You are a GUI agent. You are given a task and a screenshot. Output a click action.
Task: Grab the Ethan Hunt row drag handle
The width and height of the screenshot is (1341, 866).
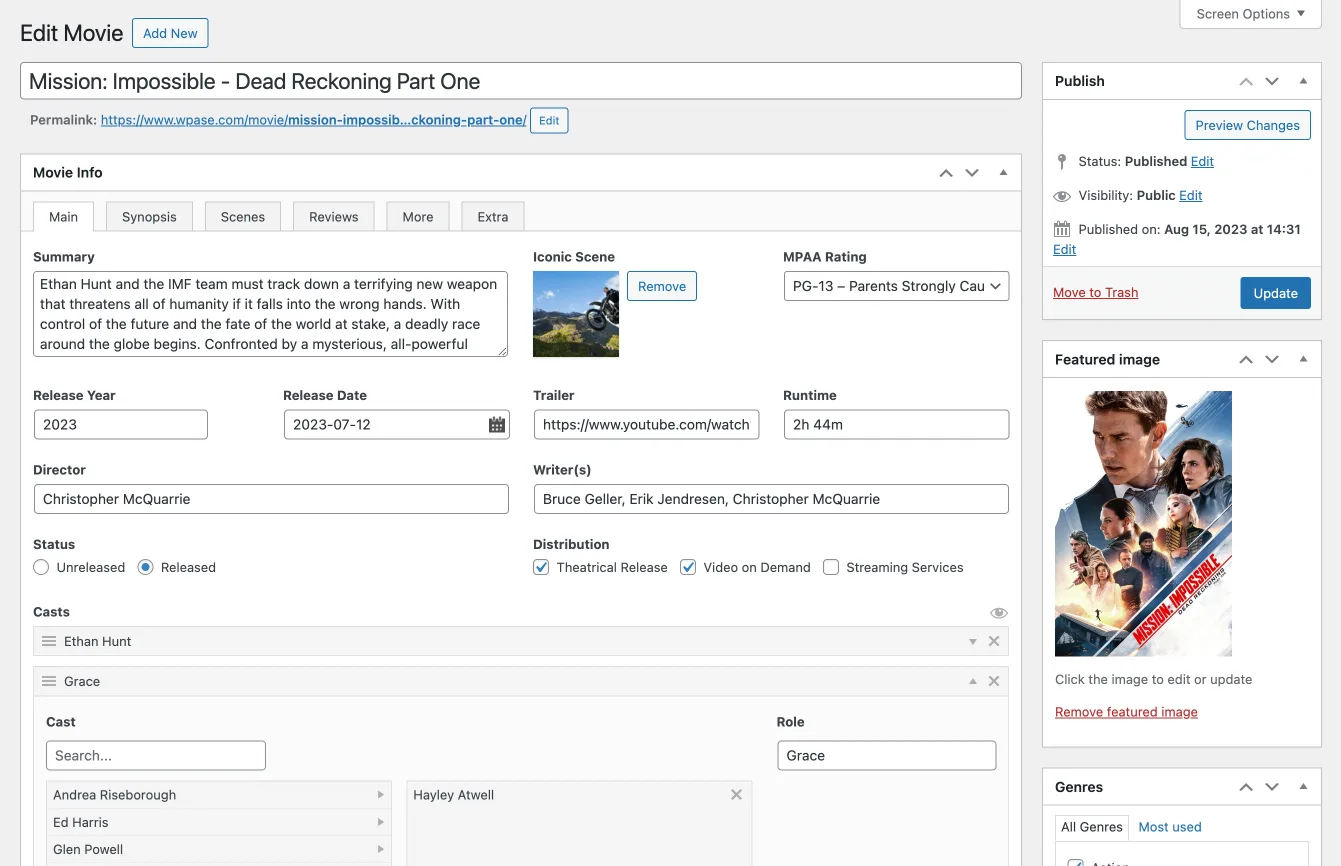pos(48,641)
